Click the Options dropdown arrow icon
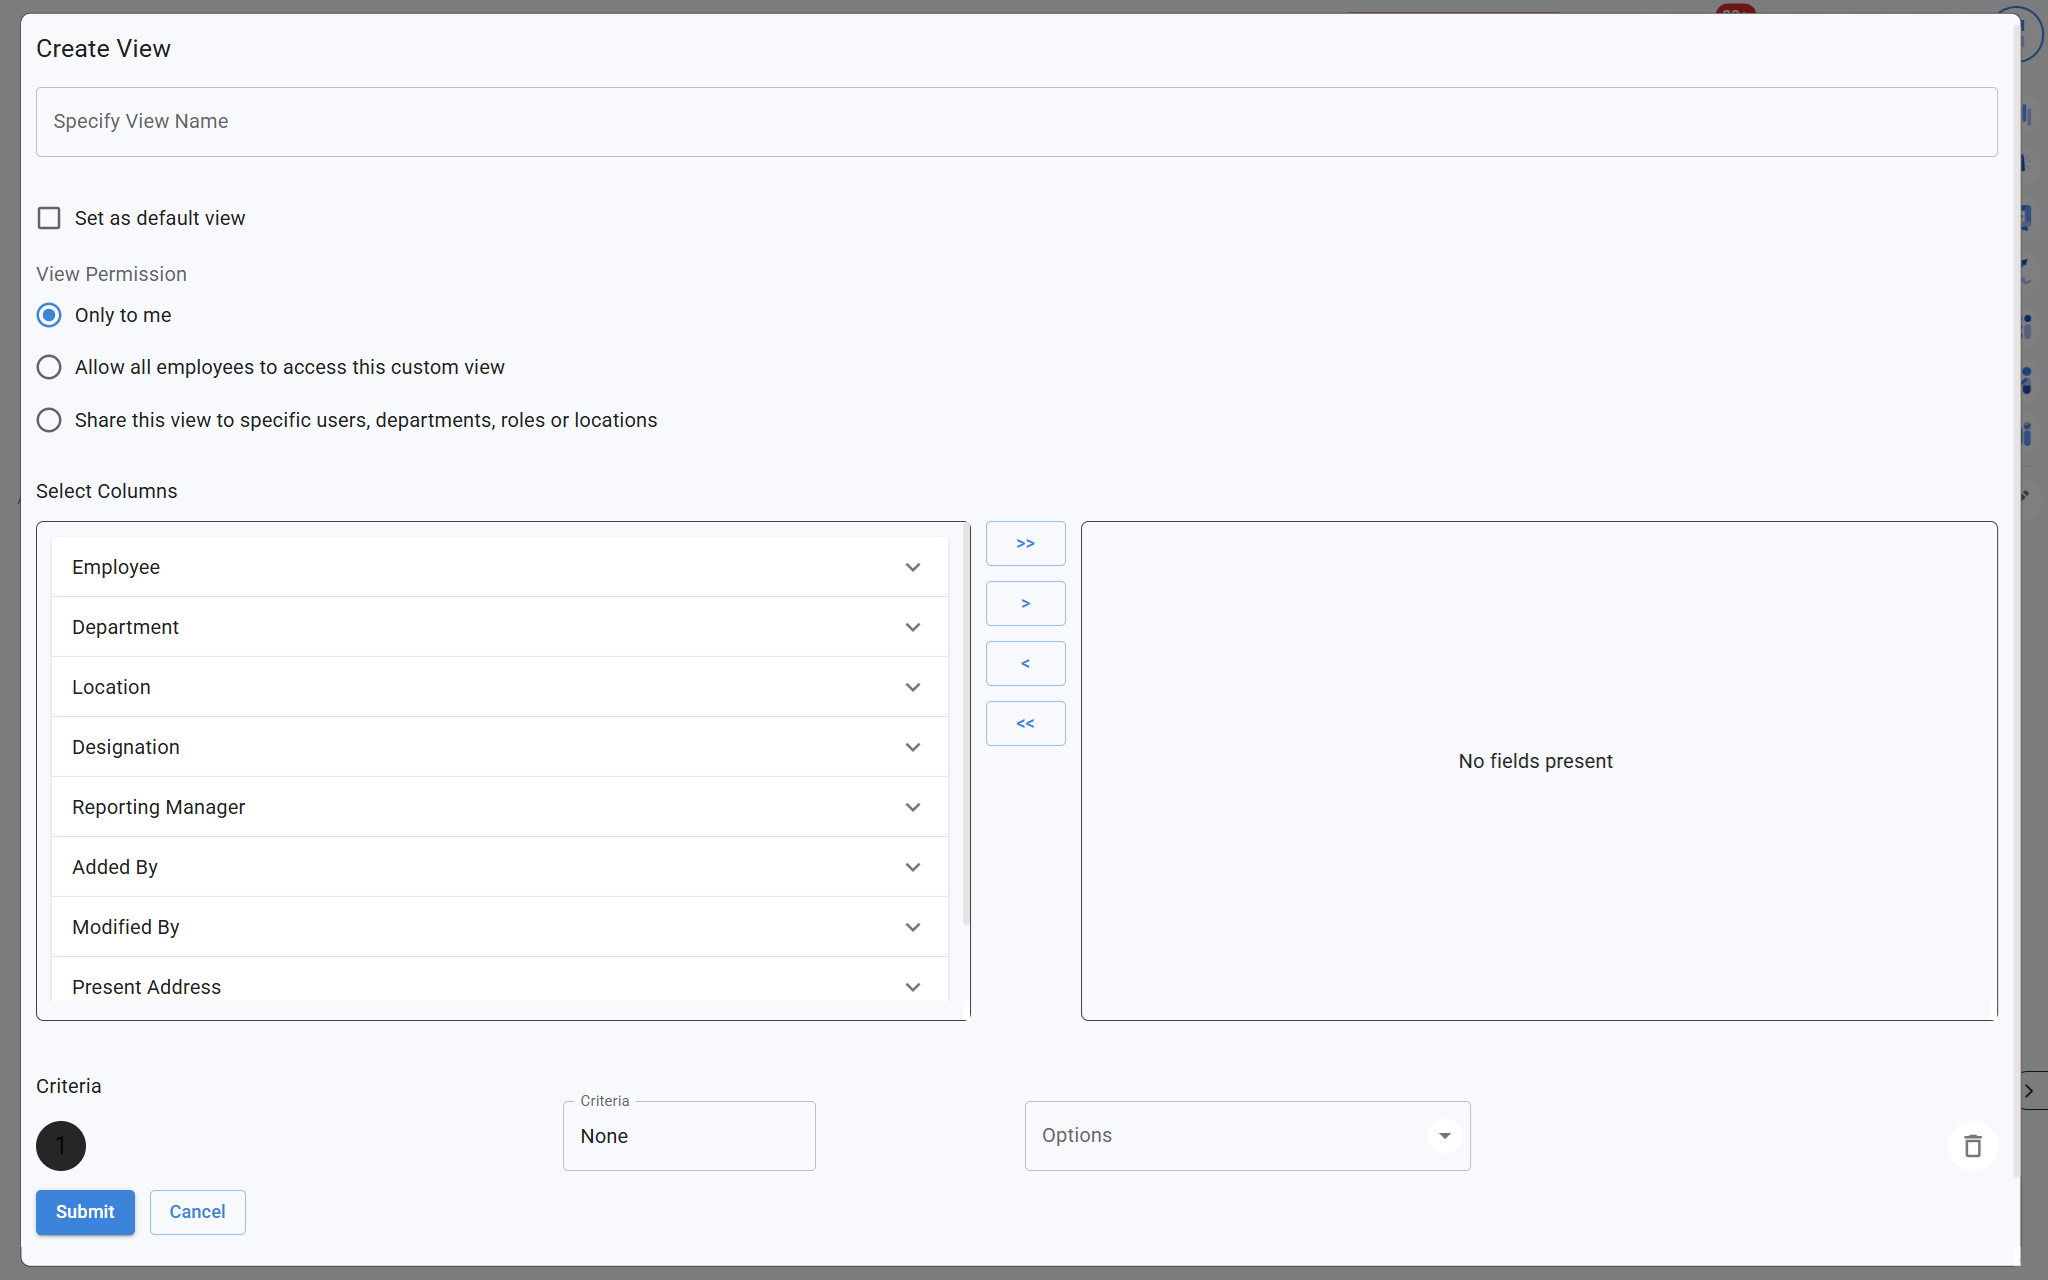 tap(1444, 1136)
